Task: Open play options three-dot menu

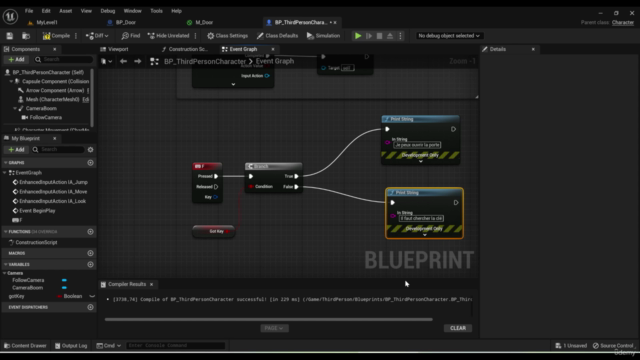Action: 400,36
